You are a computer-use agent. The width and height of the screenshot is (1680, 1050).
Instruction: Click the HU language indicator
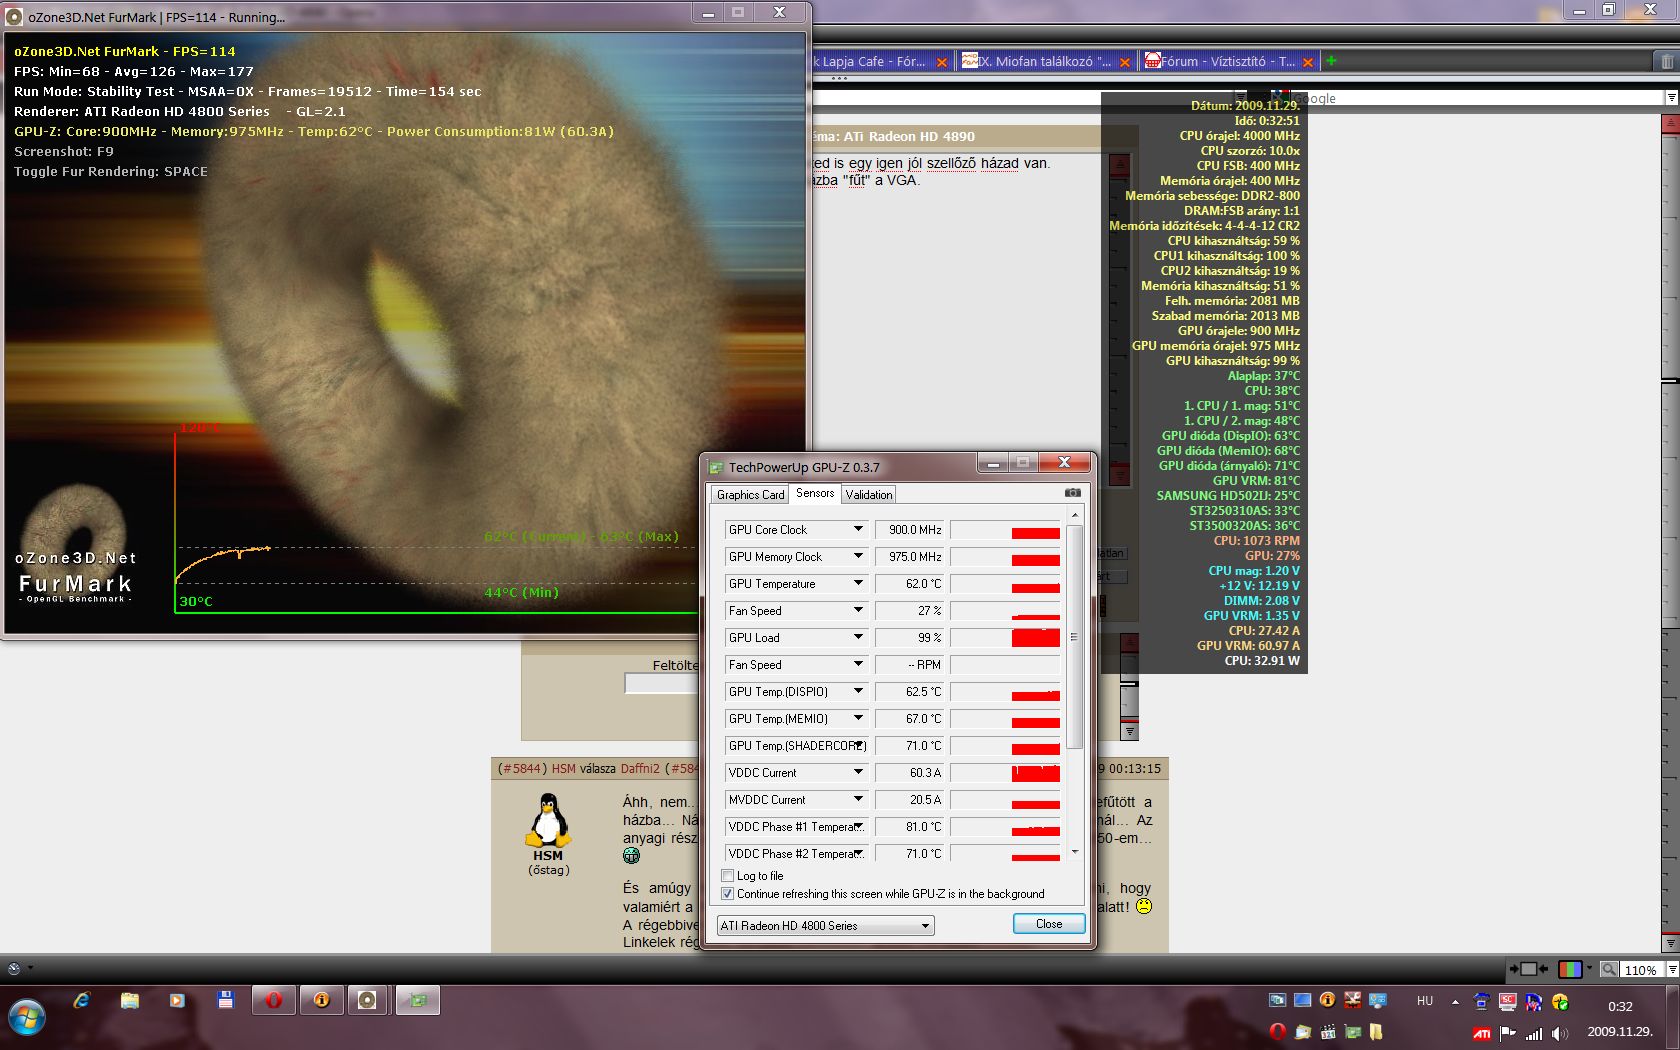(1425, 1001)
